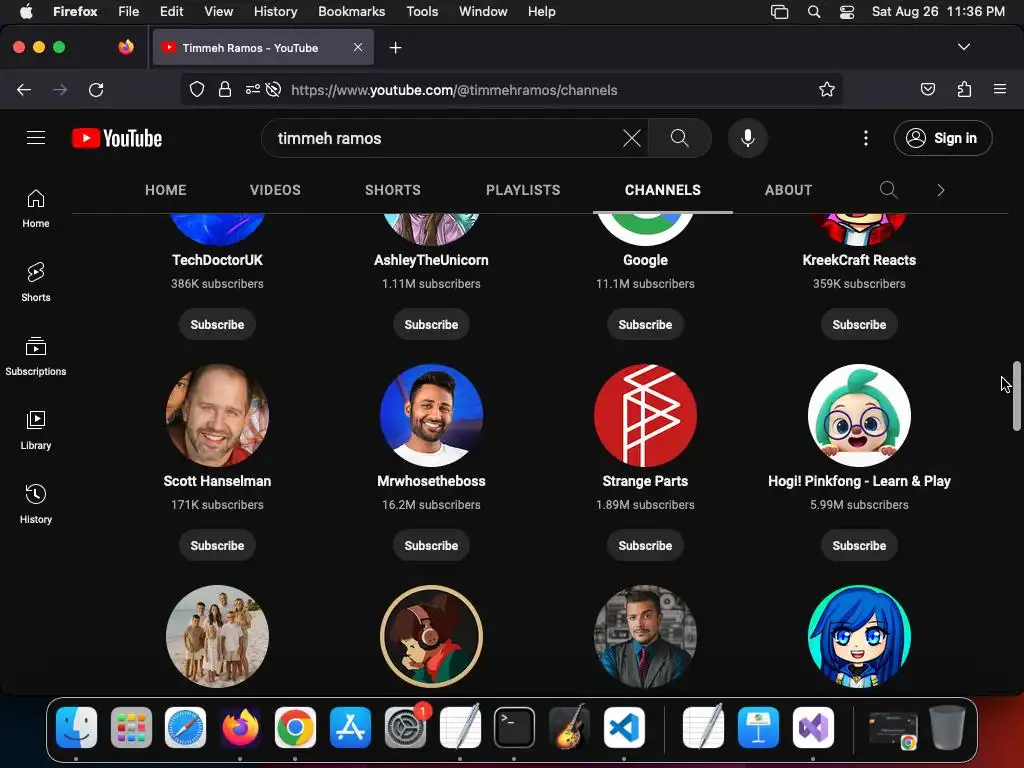Sign in to YouTube
Screen dimensions: 1024x768
(x=943, y=138)
